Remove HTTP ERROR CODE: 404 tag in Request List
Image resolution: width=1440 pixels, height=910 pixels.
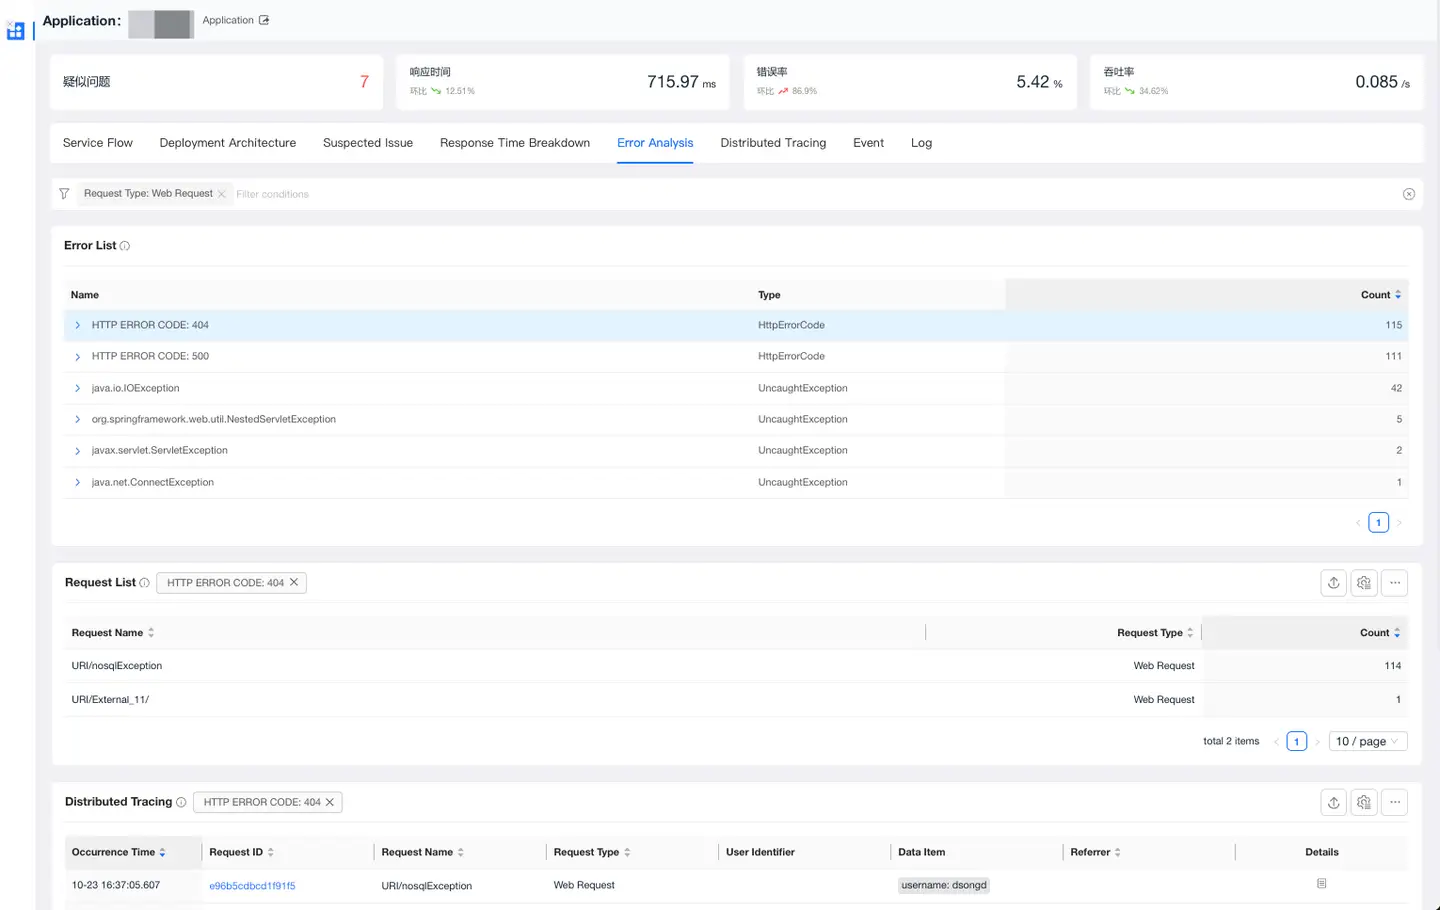pyautogui.click(x=294, y=582)
